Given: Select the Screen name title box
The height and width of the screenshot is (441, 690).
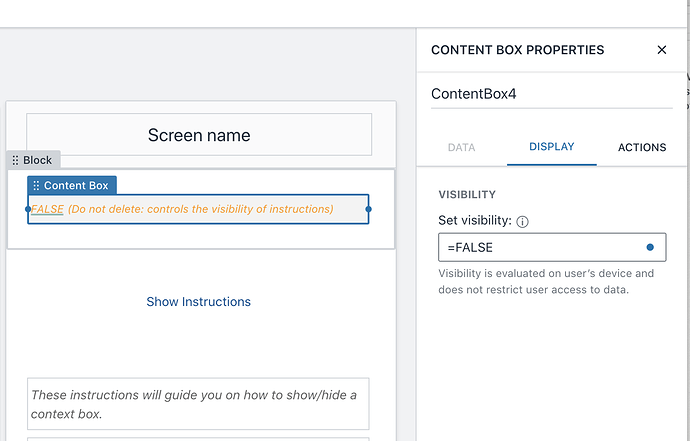Looking at the screenshot, I should pyautogui.click(x=199, y=135).
